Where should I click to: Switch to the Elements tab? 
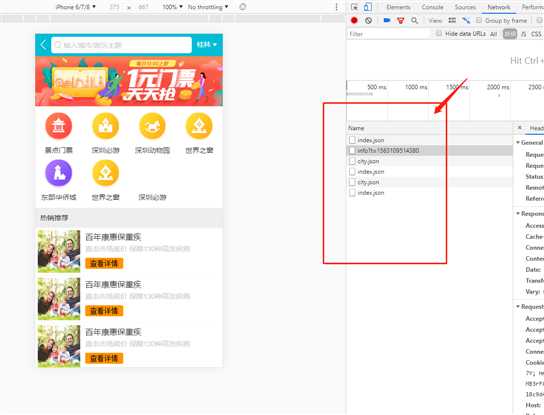pos(398,7)
